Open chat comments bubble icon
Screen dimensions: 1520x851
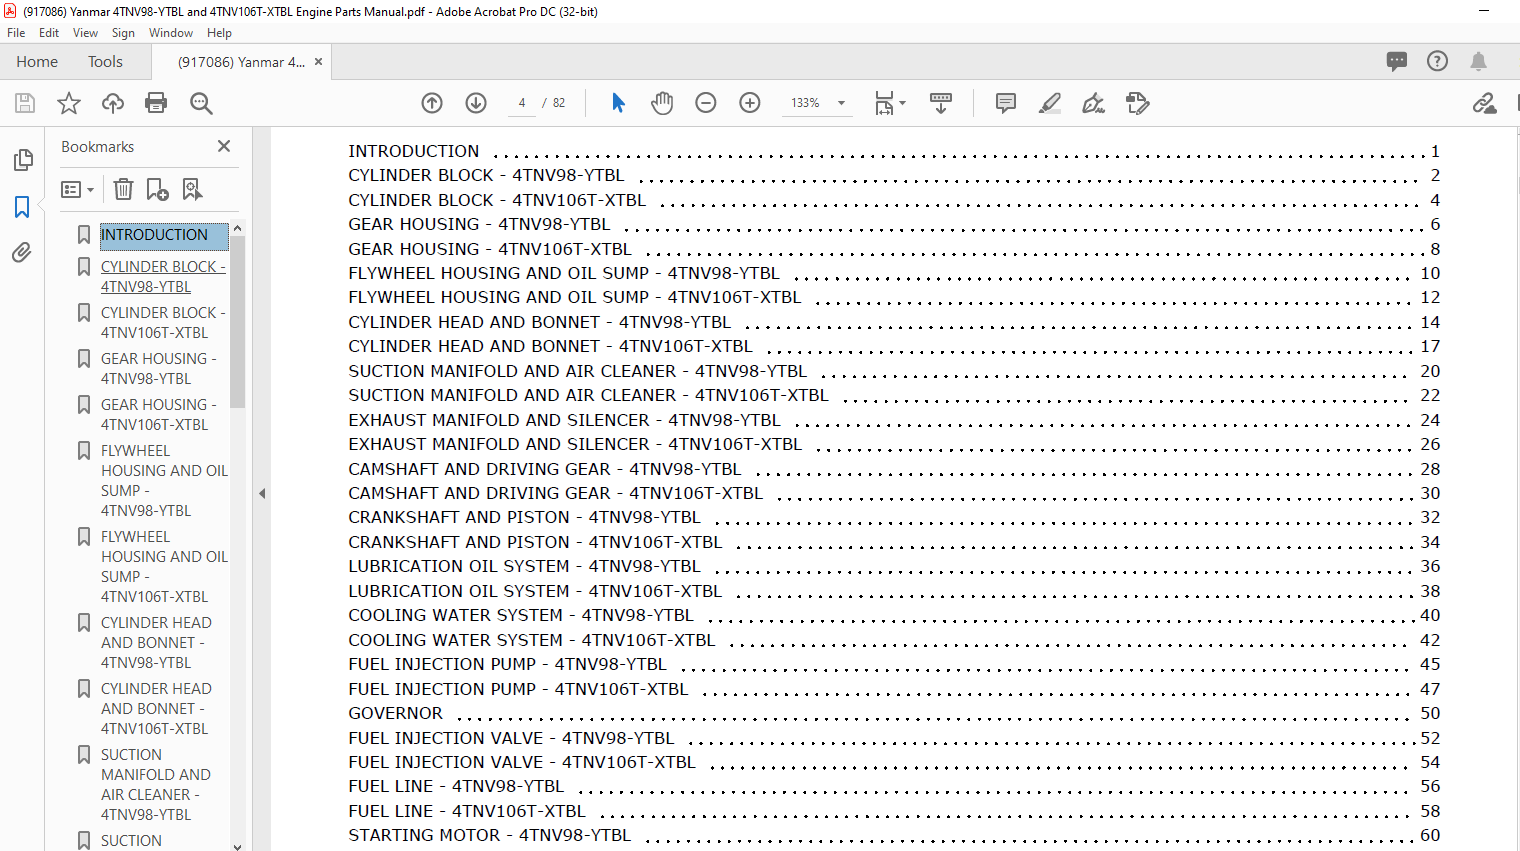(1397, 61)
